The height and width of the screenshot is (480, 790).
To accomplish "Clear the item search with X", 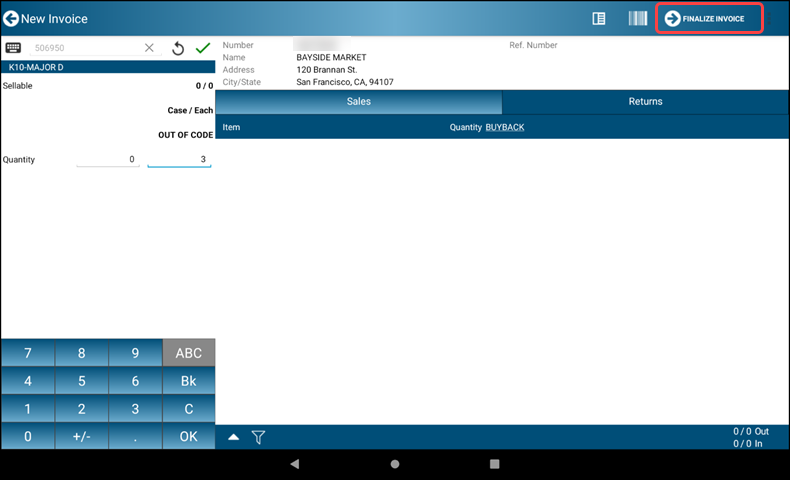I will click(x=149, y=48).
